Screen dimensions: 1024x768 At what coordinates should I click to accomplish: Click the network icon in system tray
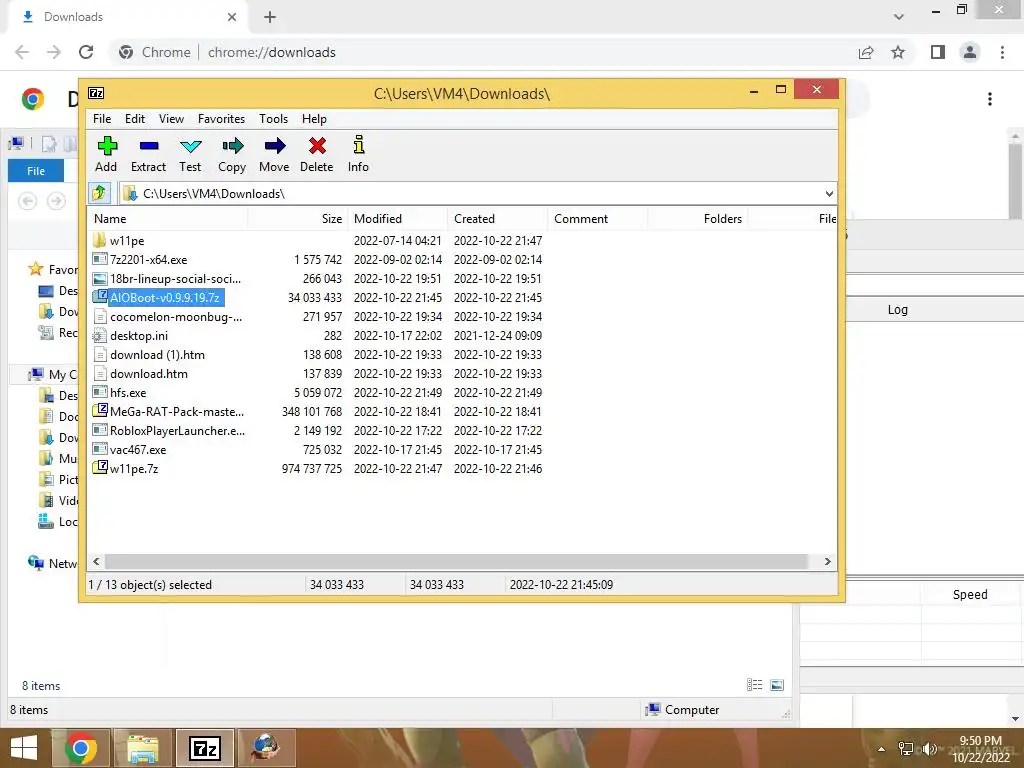[906, 748]
